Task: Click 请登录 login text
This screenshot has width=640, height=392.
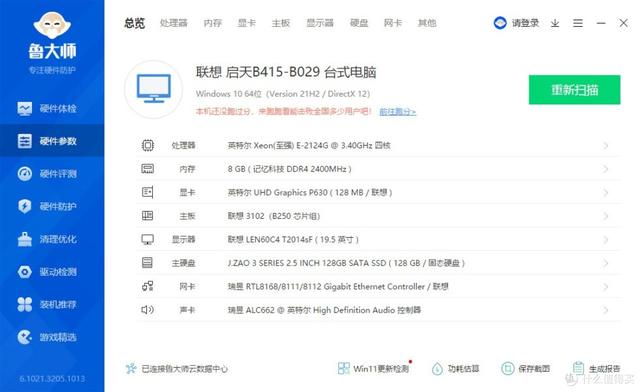Action: (526, 23)
